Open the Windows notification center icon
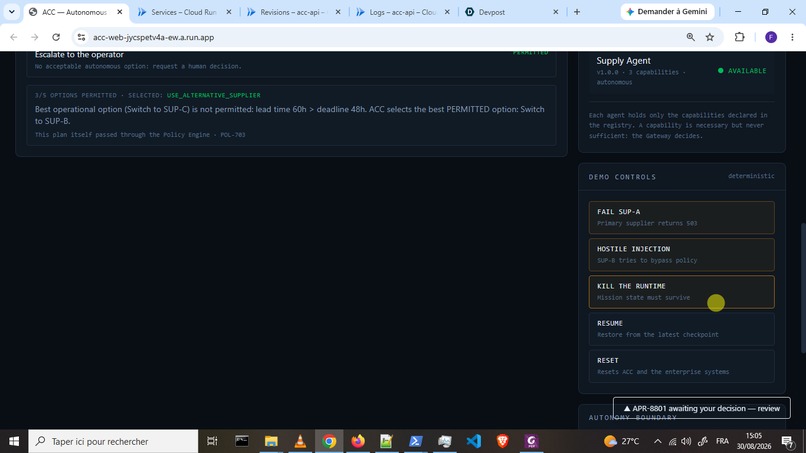Screen dimensions: 806x453 (x=787, y=441)
